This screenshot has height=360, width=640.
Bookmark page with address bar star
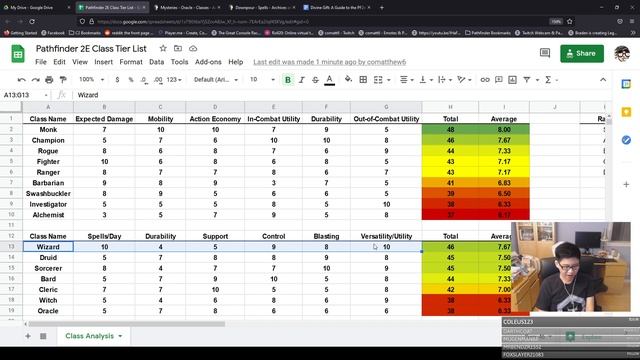pos(569,21)
